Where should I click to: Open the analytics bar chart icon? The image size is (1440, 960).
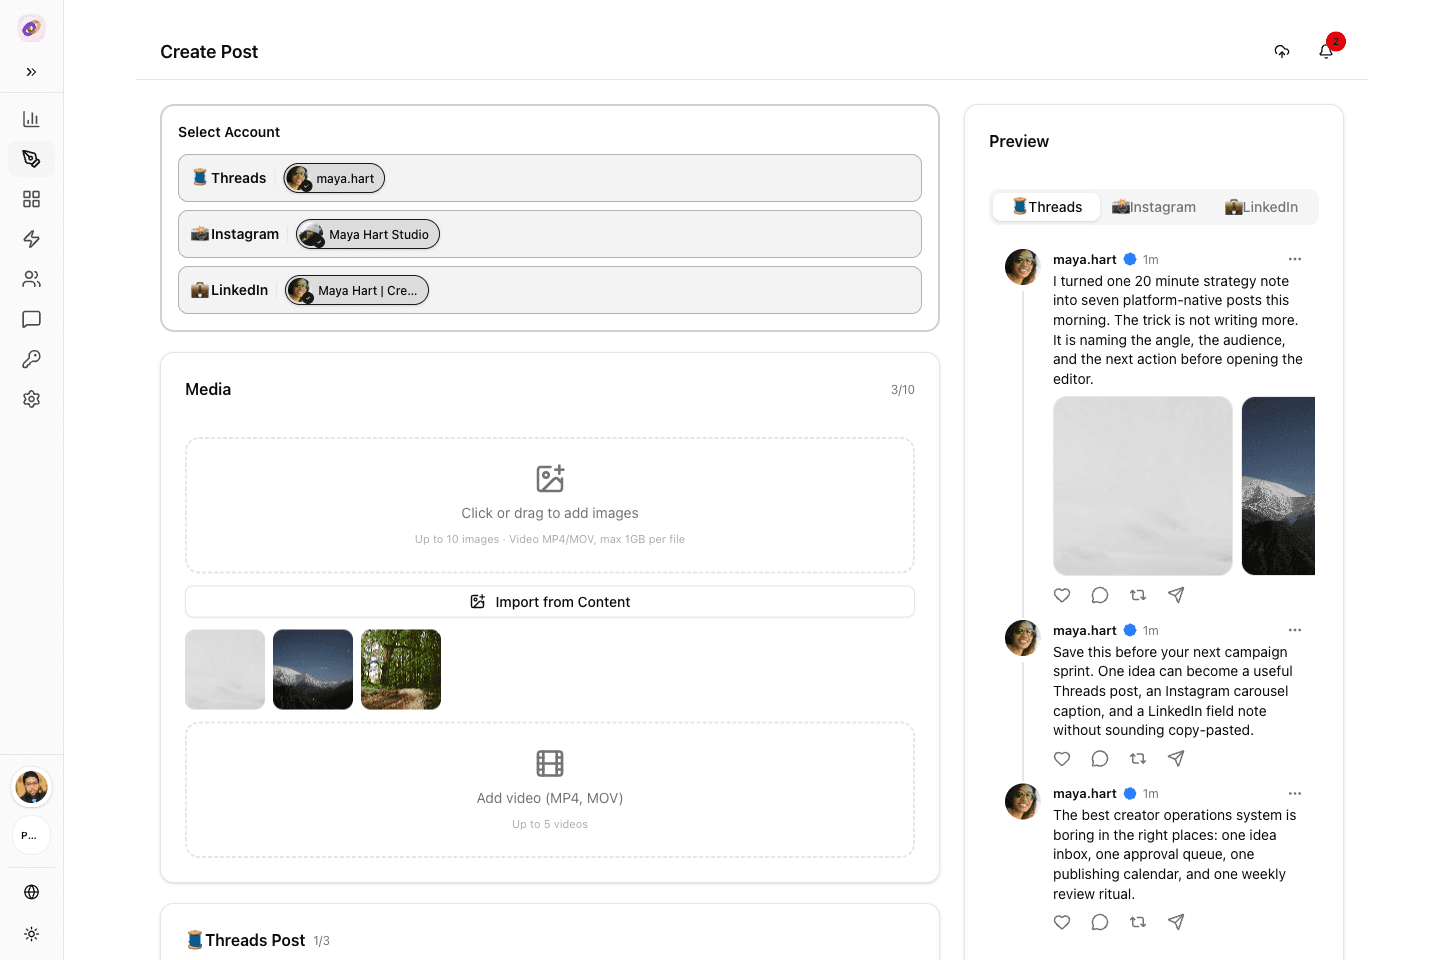pos(31,119)
